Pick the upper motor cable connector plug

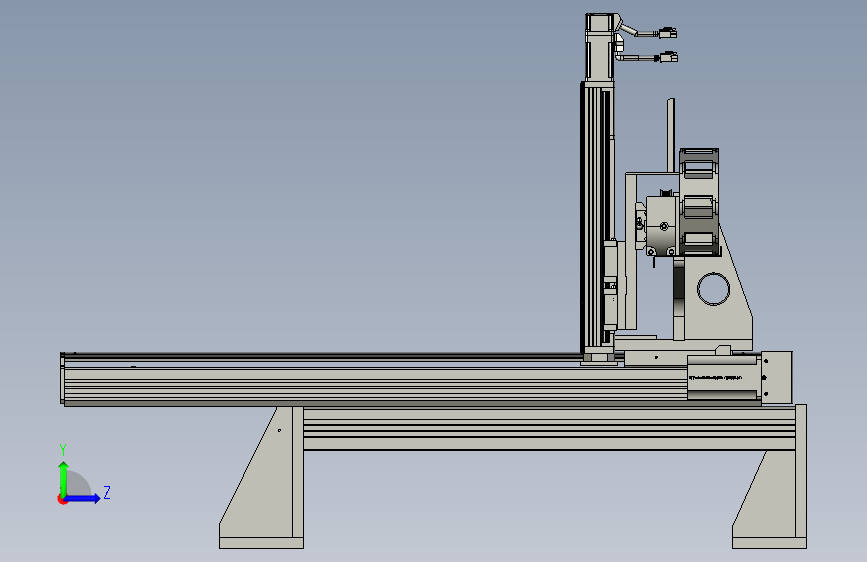click(x=668, y=33)
